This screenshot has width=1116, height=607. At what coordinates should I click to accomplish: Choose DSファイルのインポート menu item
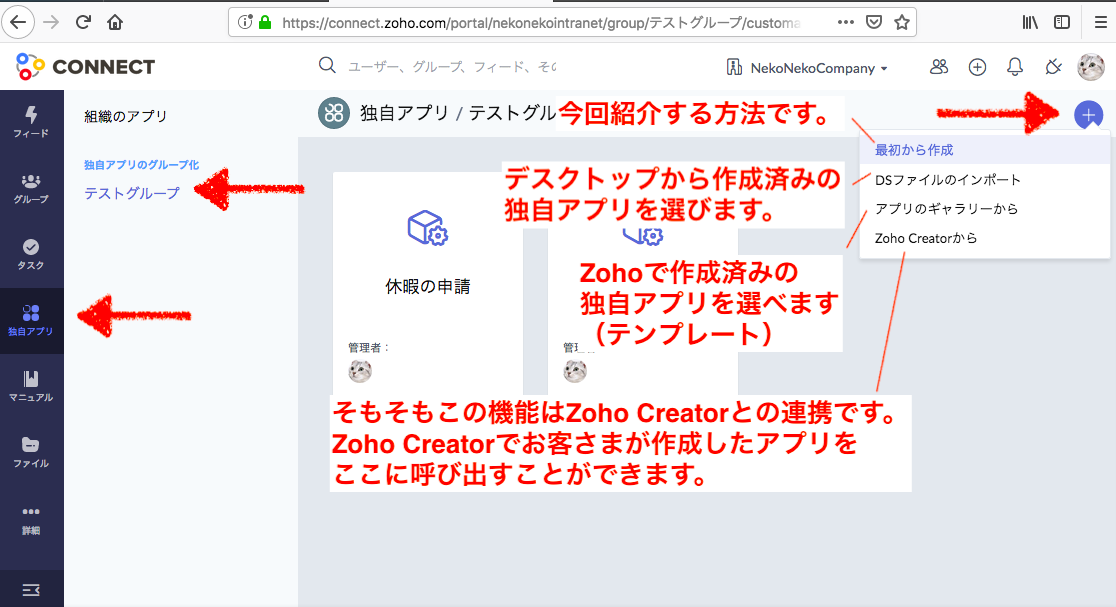(985, 180)
